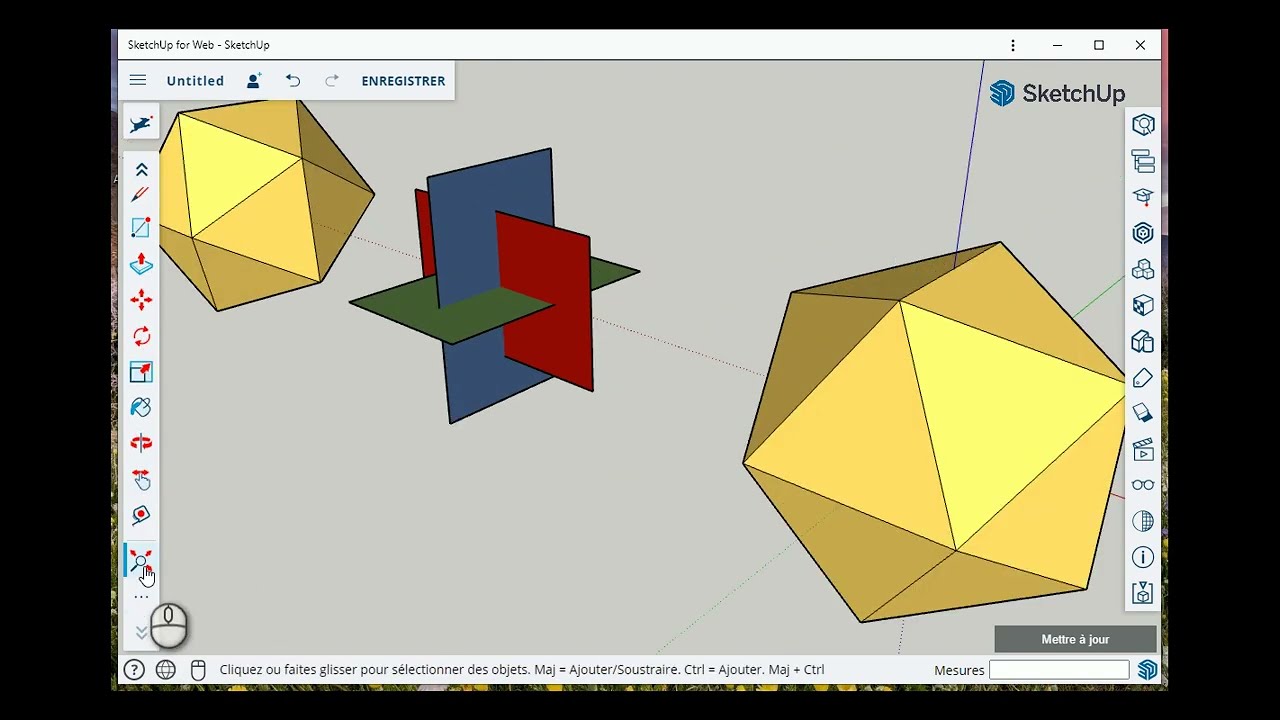The width and height of the screenshot is (1280, 720).
Task: Open the running-dog search tool icon
Action: pos(141,124)
